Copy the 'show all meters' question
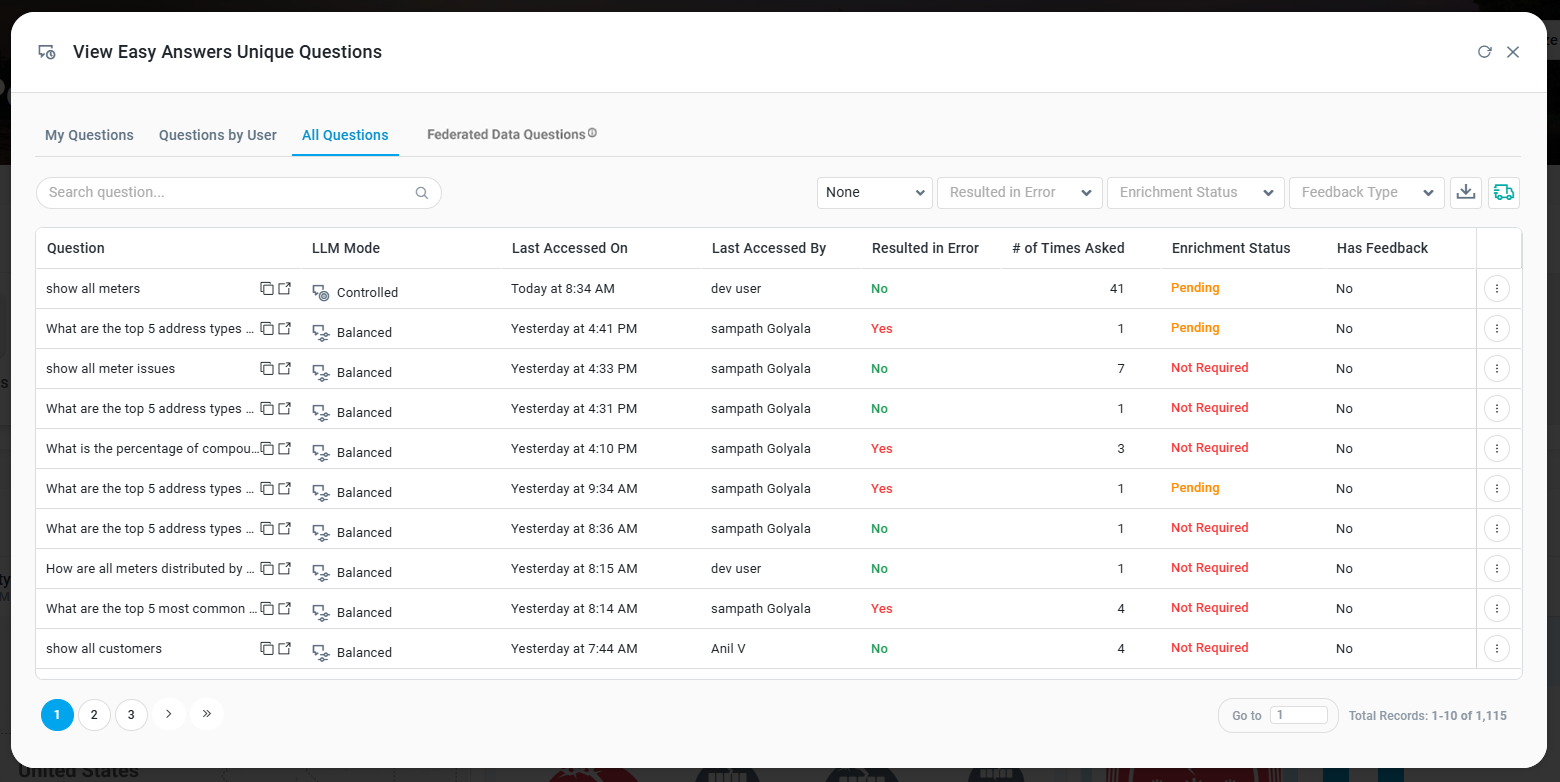Screen dimensions: 1560x782 pyautogui.click(x=267, y=288)
